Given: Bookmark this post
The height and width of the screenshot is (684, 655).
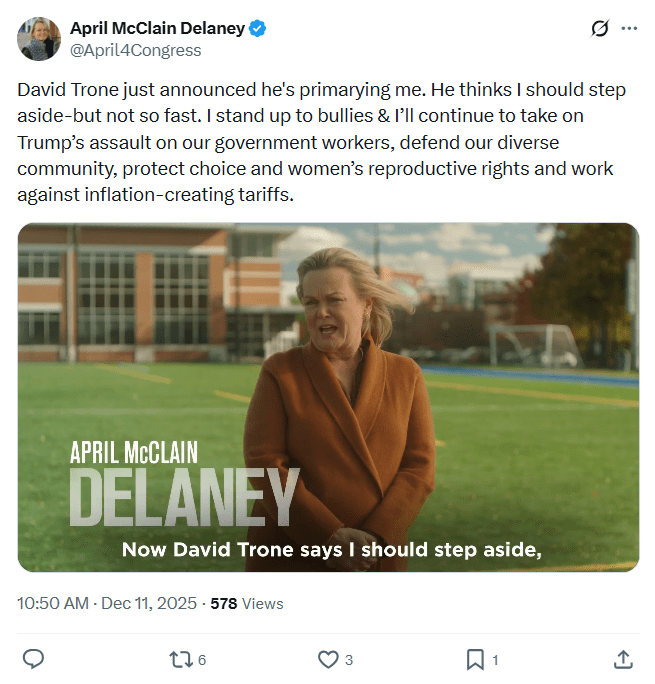Looking at the screenshot, I should point(475,659).
